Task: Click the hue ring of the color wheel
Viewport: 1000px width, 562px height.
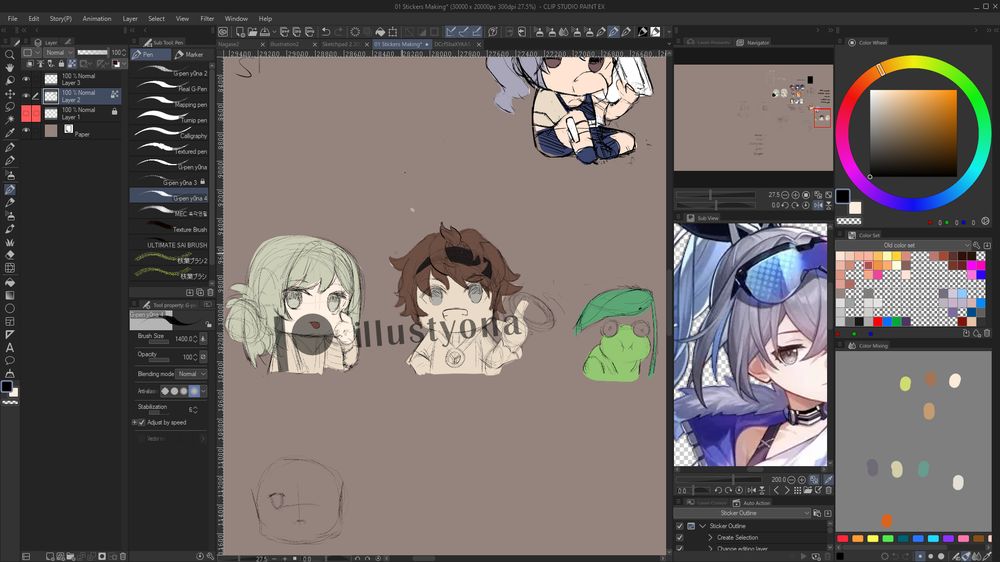Action: pos(913,63)
